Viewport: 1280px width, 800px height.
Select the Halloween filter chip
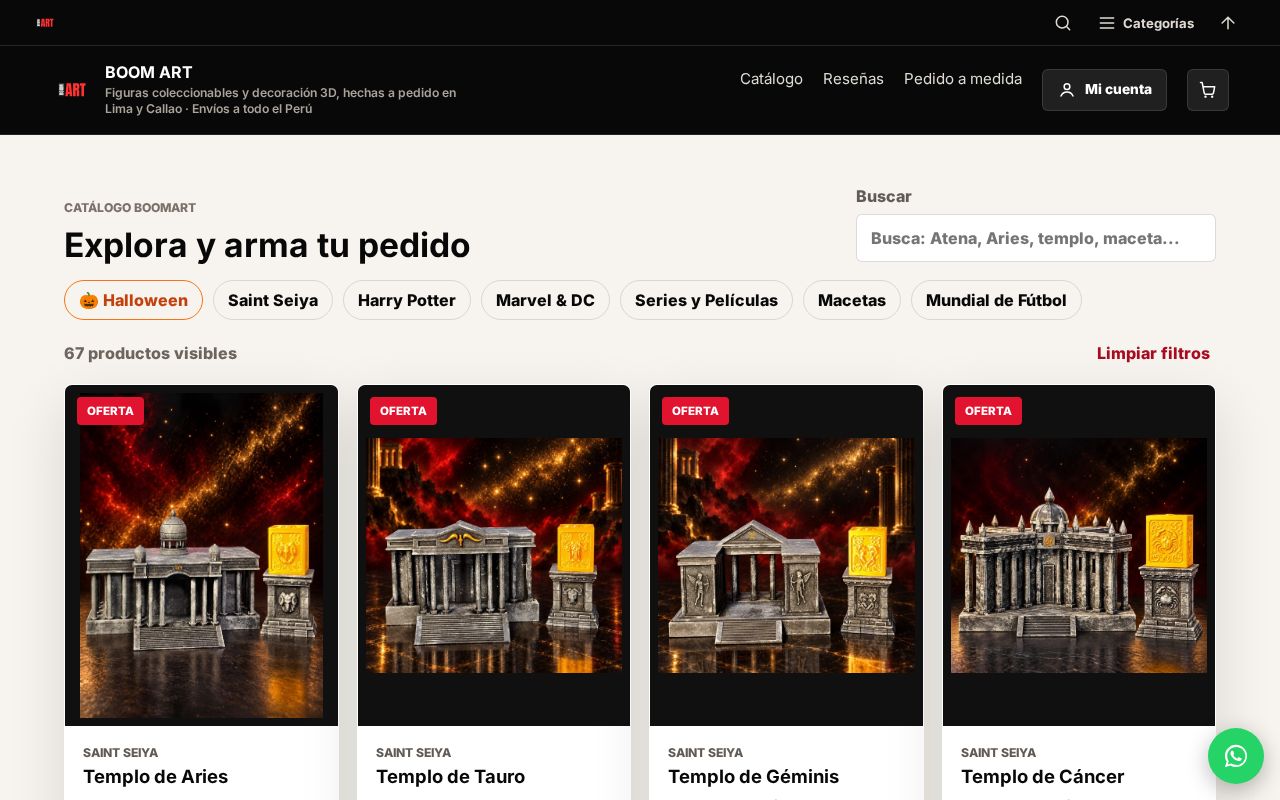(x=133, y=300)
